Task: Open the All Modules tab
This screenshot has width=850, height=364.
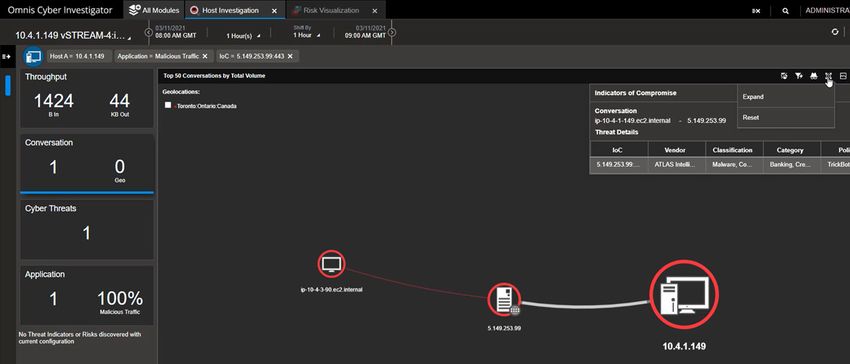Action: click(x=154, y=10)
